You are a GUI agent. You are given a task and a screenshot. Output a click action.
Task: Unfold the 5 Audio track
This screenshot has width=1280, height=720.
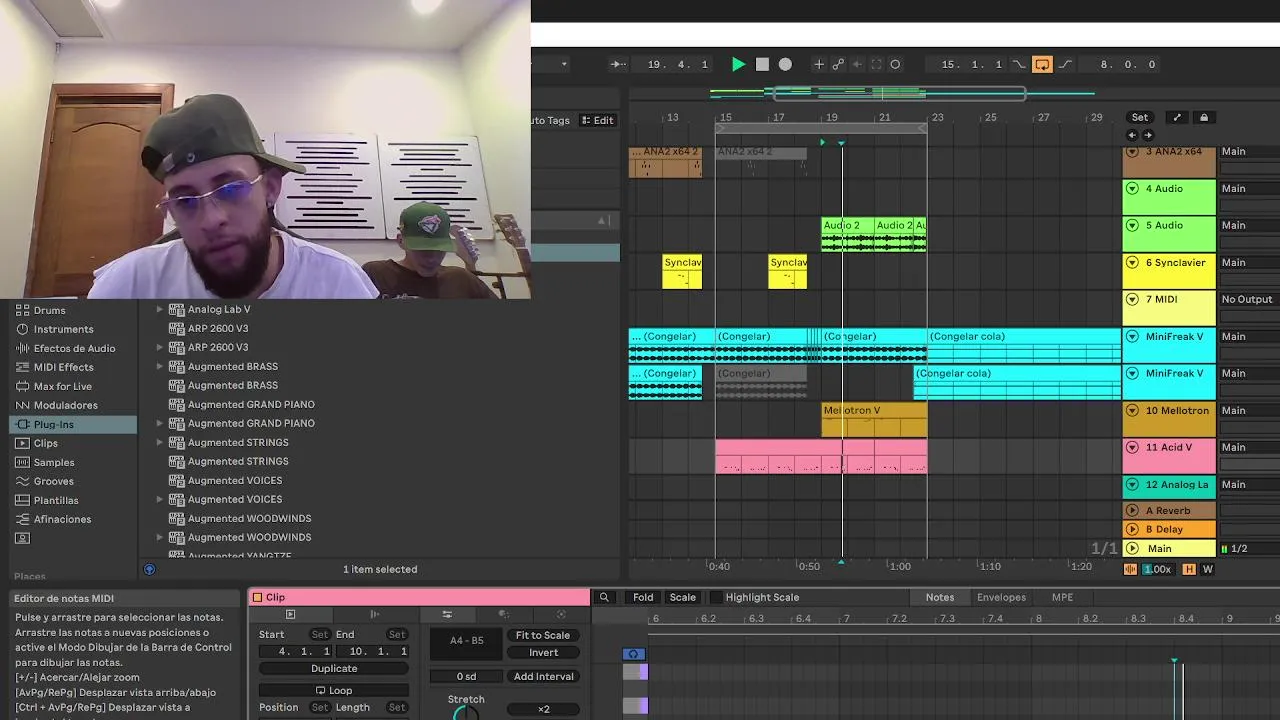point(1132,225)
